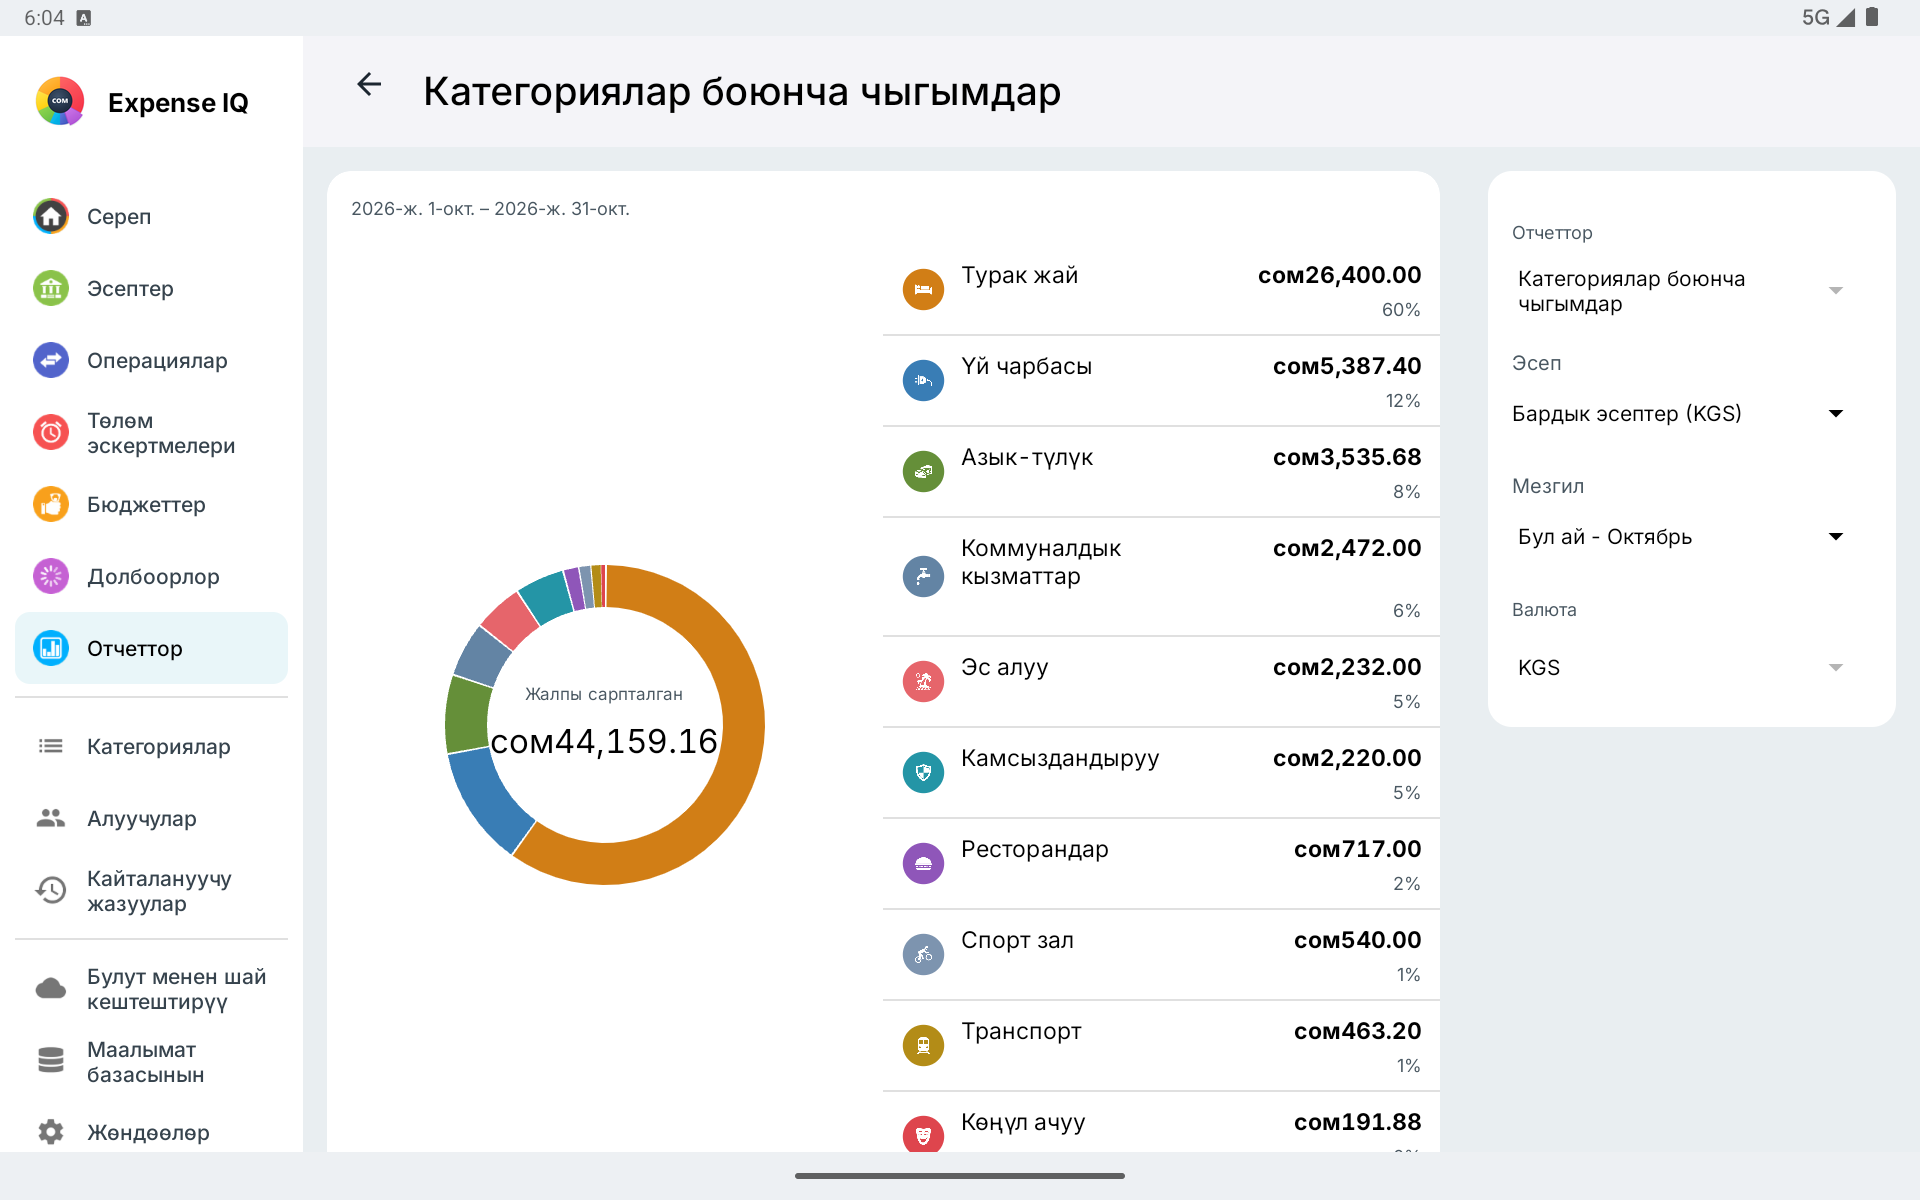Click the Үй чарбасы category icon
Image resolution: width=1920 pixels, height=1200 pixels.
(x=923, y=381)
